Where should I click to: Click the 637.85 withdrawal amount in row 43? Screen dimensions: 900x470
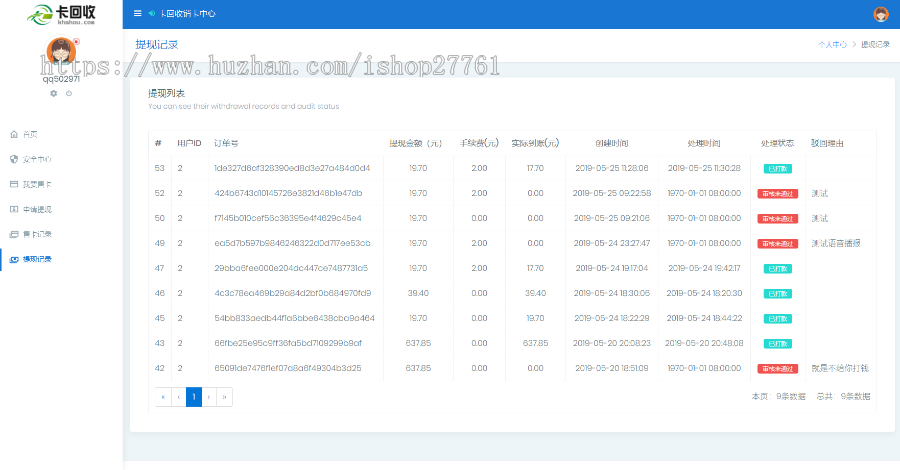click(418, 343)
